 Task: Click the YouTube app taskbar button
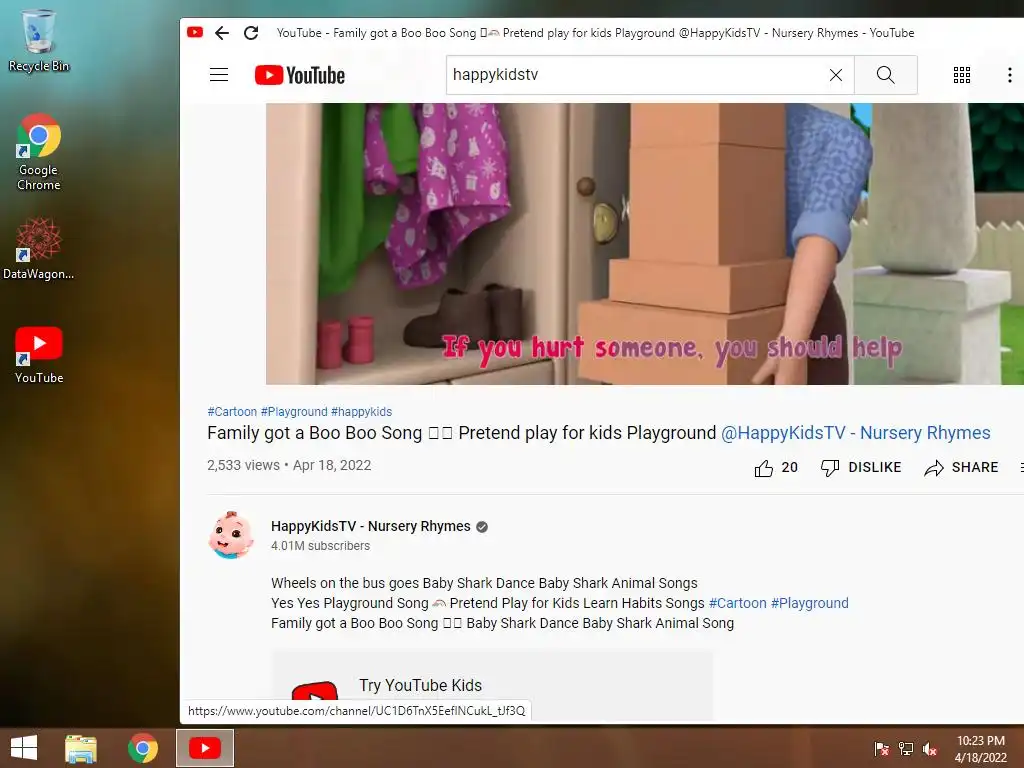pyautogui.click(x=204, y=748)
